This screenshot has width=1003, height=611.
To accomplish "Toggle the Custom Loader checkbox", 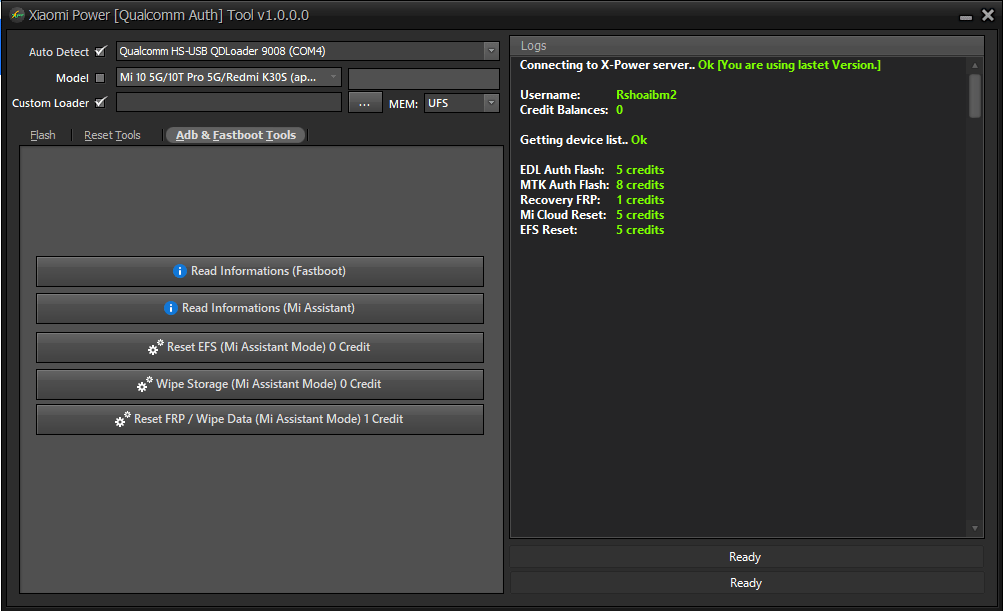I will click(x=100, y=102).
